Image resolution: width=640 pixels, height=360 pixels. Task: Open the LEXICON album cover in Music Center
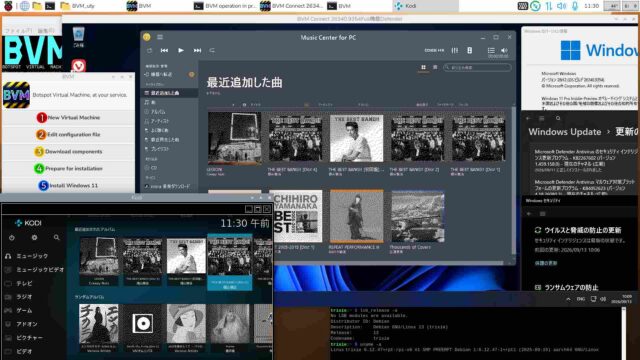click(234, 138)
